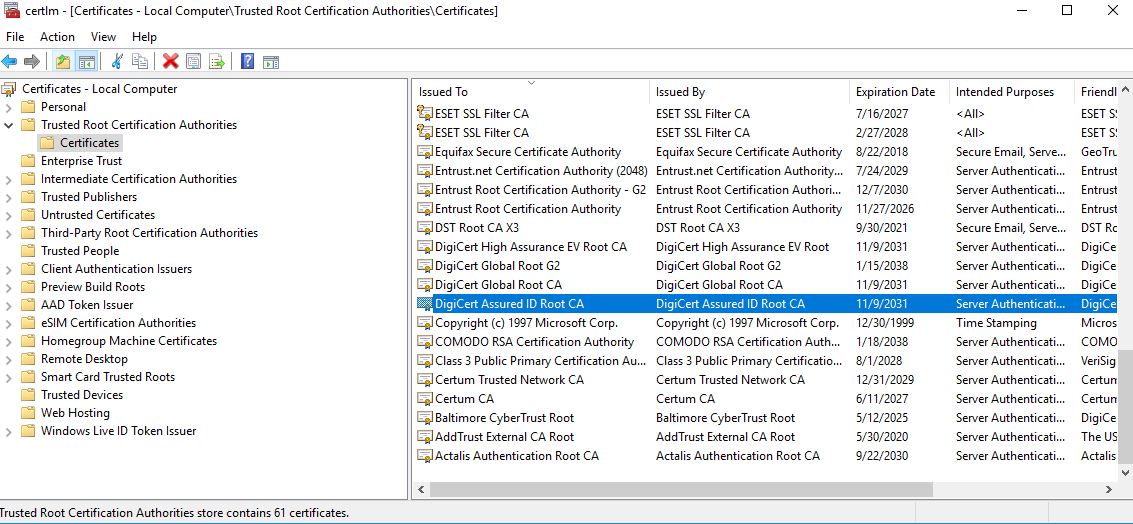Click the 12/30/1999 expiration date cell

[887, 323]
